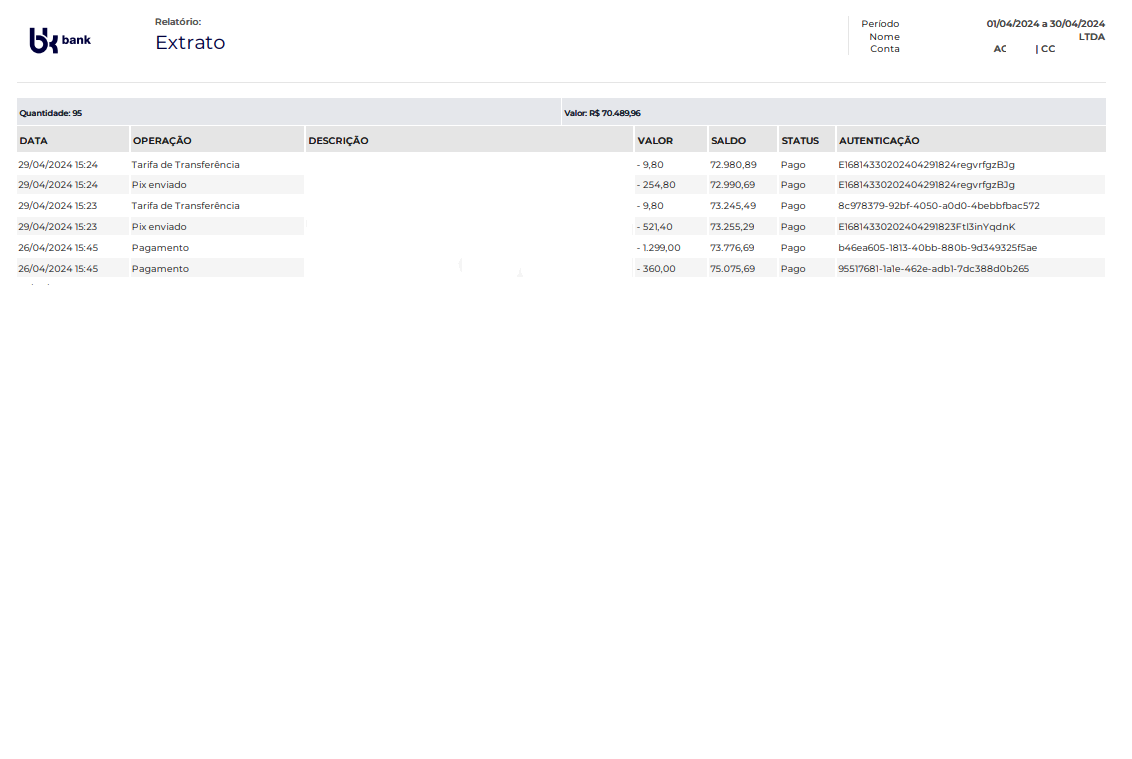Click the 72.980,89 balance
Screen dimensions: 1132x759
click(733, 165)
